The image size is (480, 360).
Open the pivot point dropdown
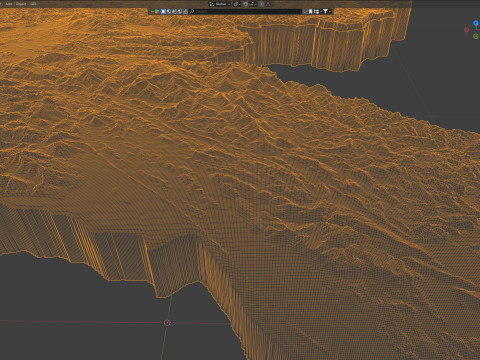237,4
